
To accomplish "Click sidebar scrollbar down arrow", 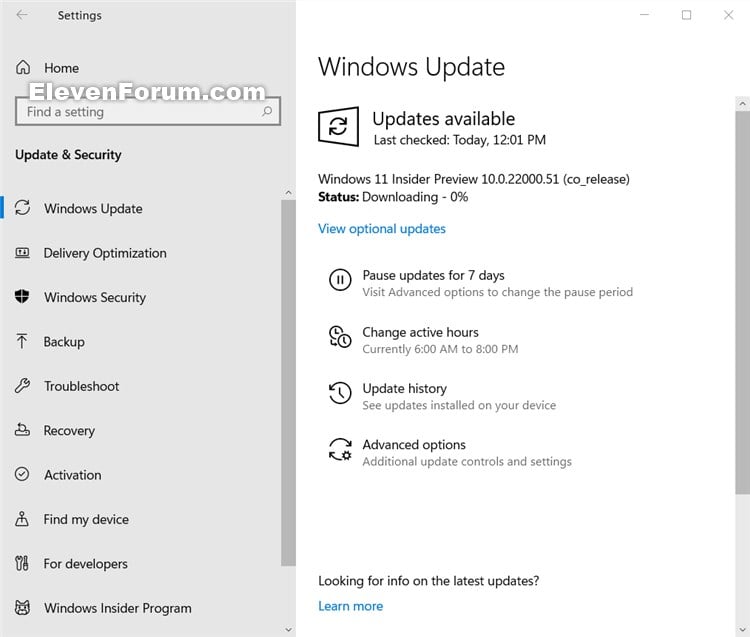I will point(288,629).
